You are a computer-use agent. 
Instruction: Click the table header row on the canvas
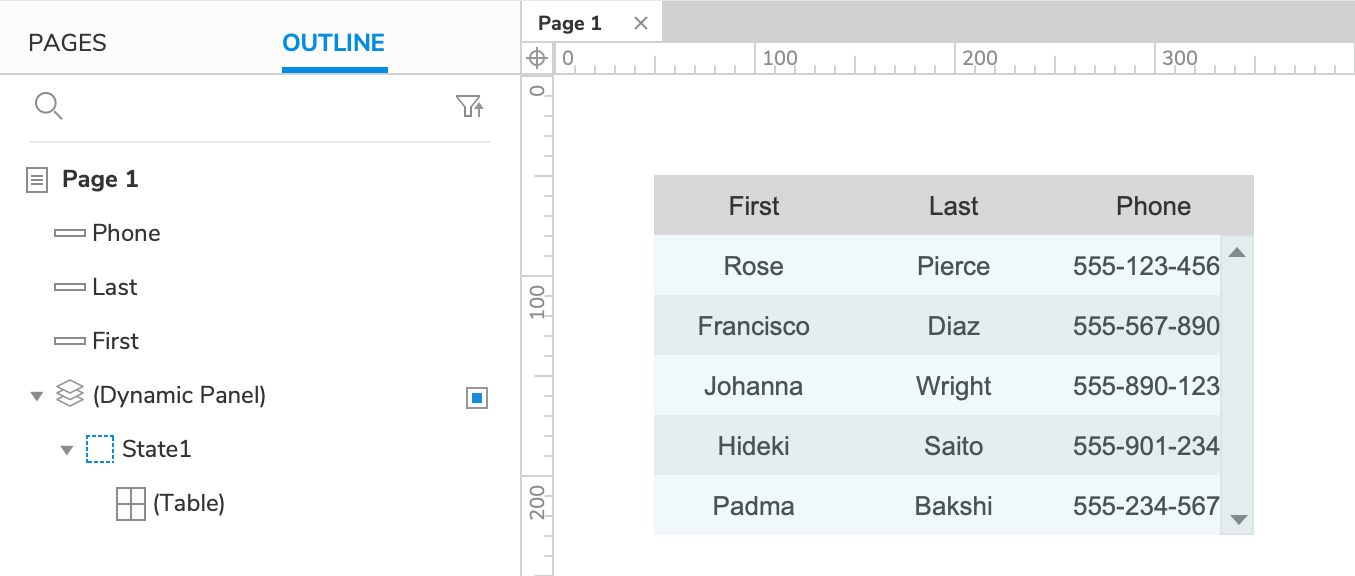tap(953, 205)
